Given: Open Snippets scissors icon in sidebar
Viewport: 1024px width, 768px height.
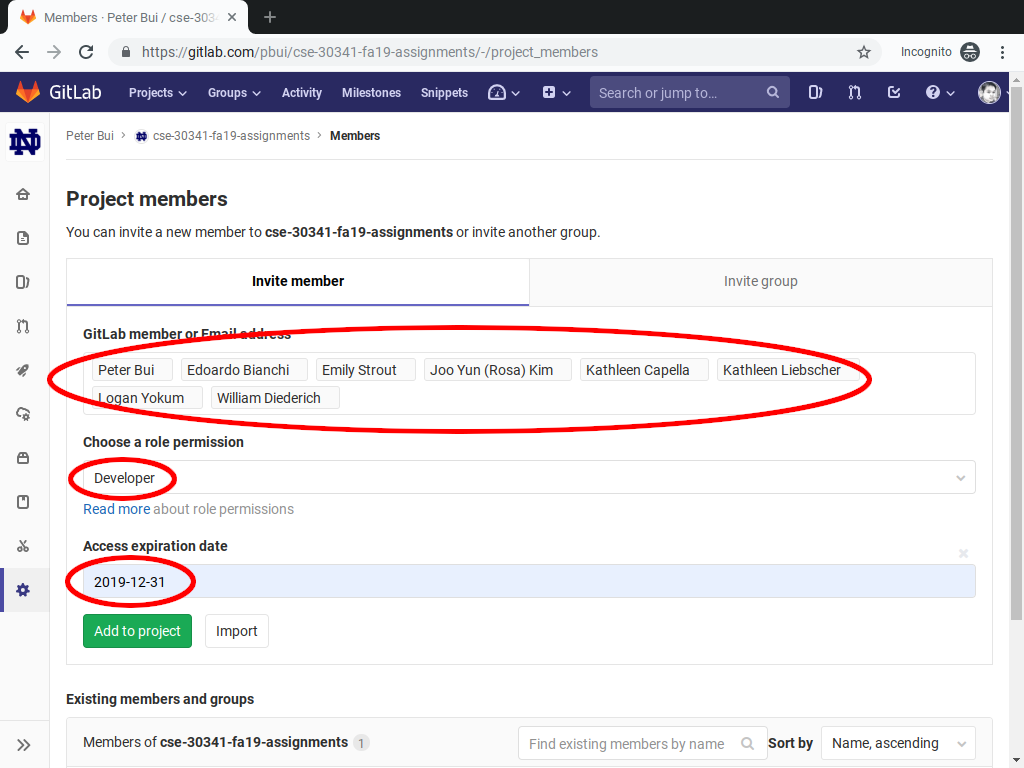Looking at the screenshot, I should click(x=23, y=546).
